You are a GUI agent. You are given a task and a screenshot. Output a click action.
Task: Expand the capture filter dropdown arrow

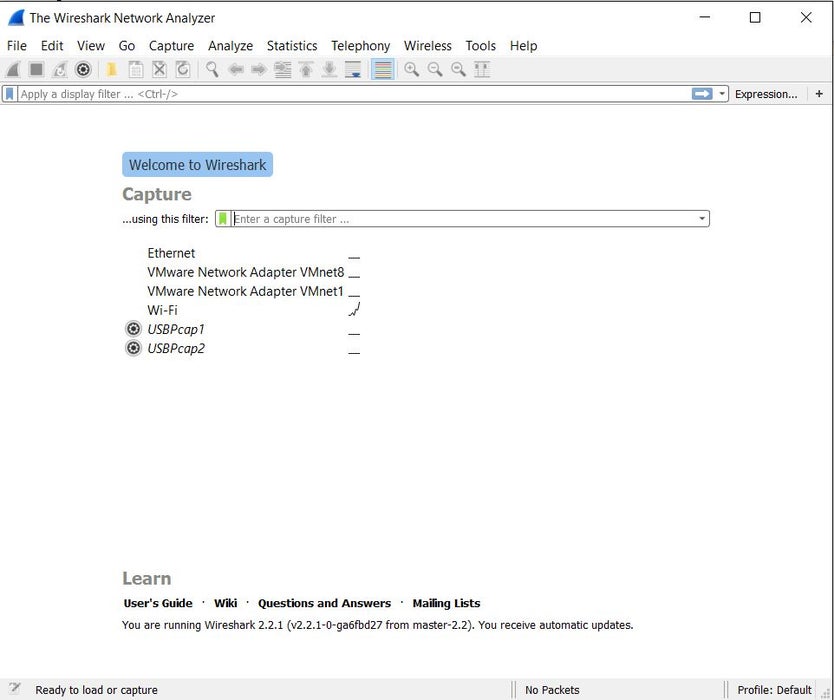702,219
